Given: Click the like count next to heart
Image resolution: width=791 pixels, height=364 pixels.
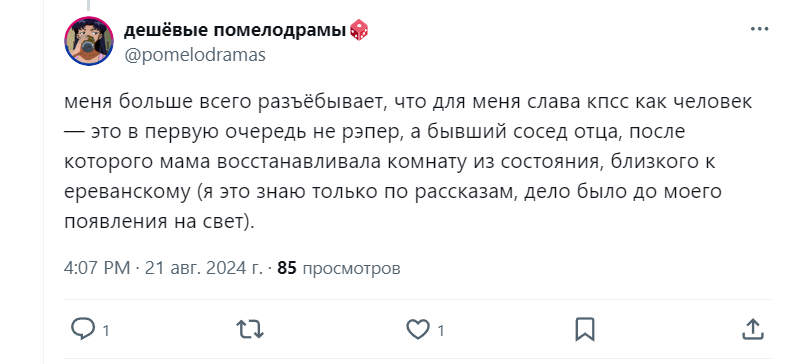Looking at the screenshot, I should pos(441,331).
